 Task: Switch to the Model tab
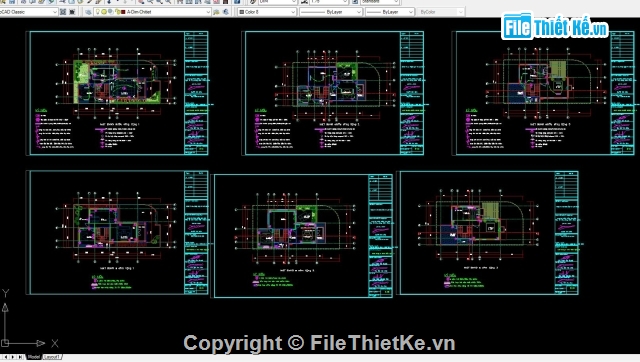[33, 357]
